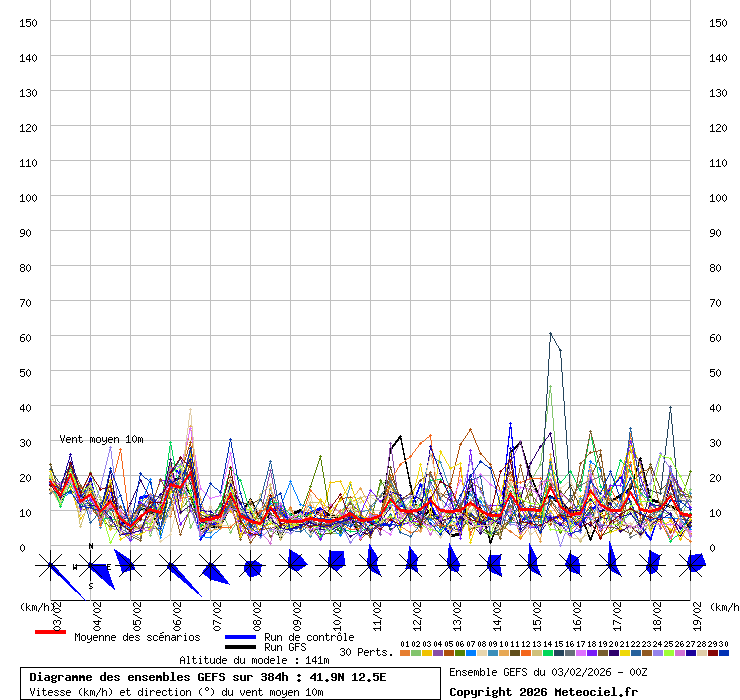
Task: Click the black 'Run GFS' legend line
Action: [240, 648]
